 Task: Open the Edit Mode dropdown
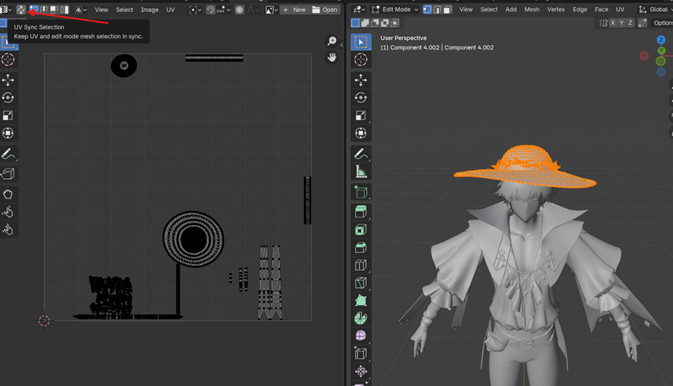click(x=394, y=9)
